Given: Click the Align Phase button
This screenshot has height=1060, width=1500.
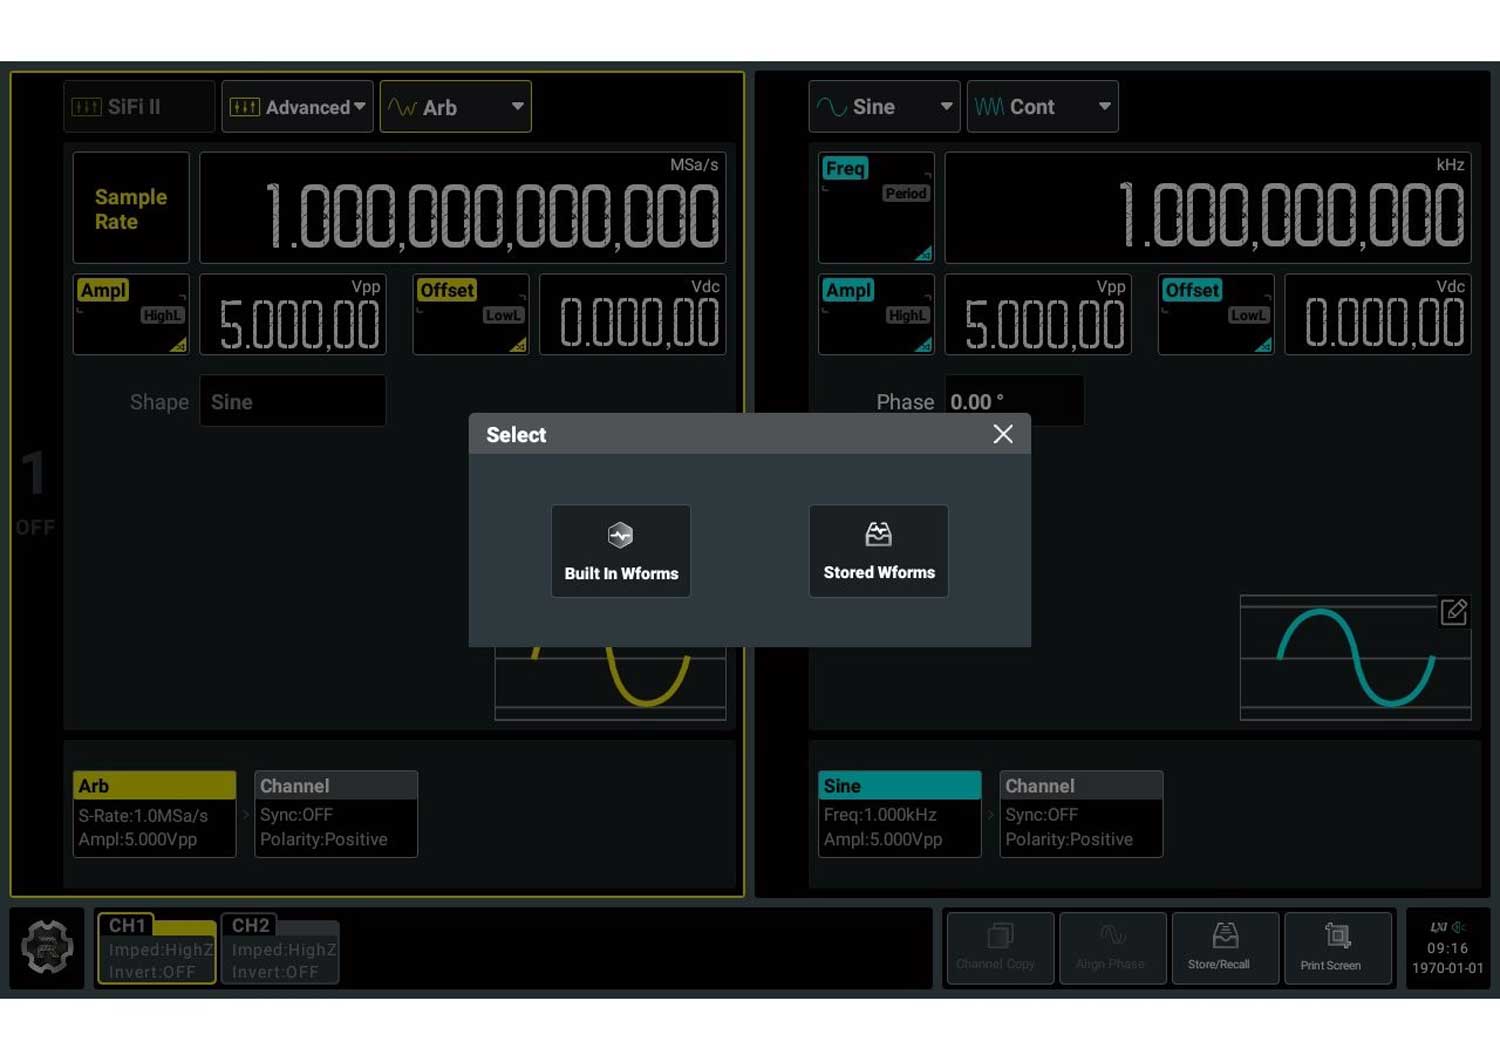Looking at the screenshot, I should [1111, 948].
